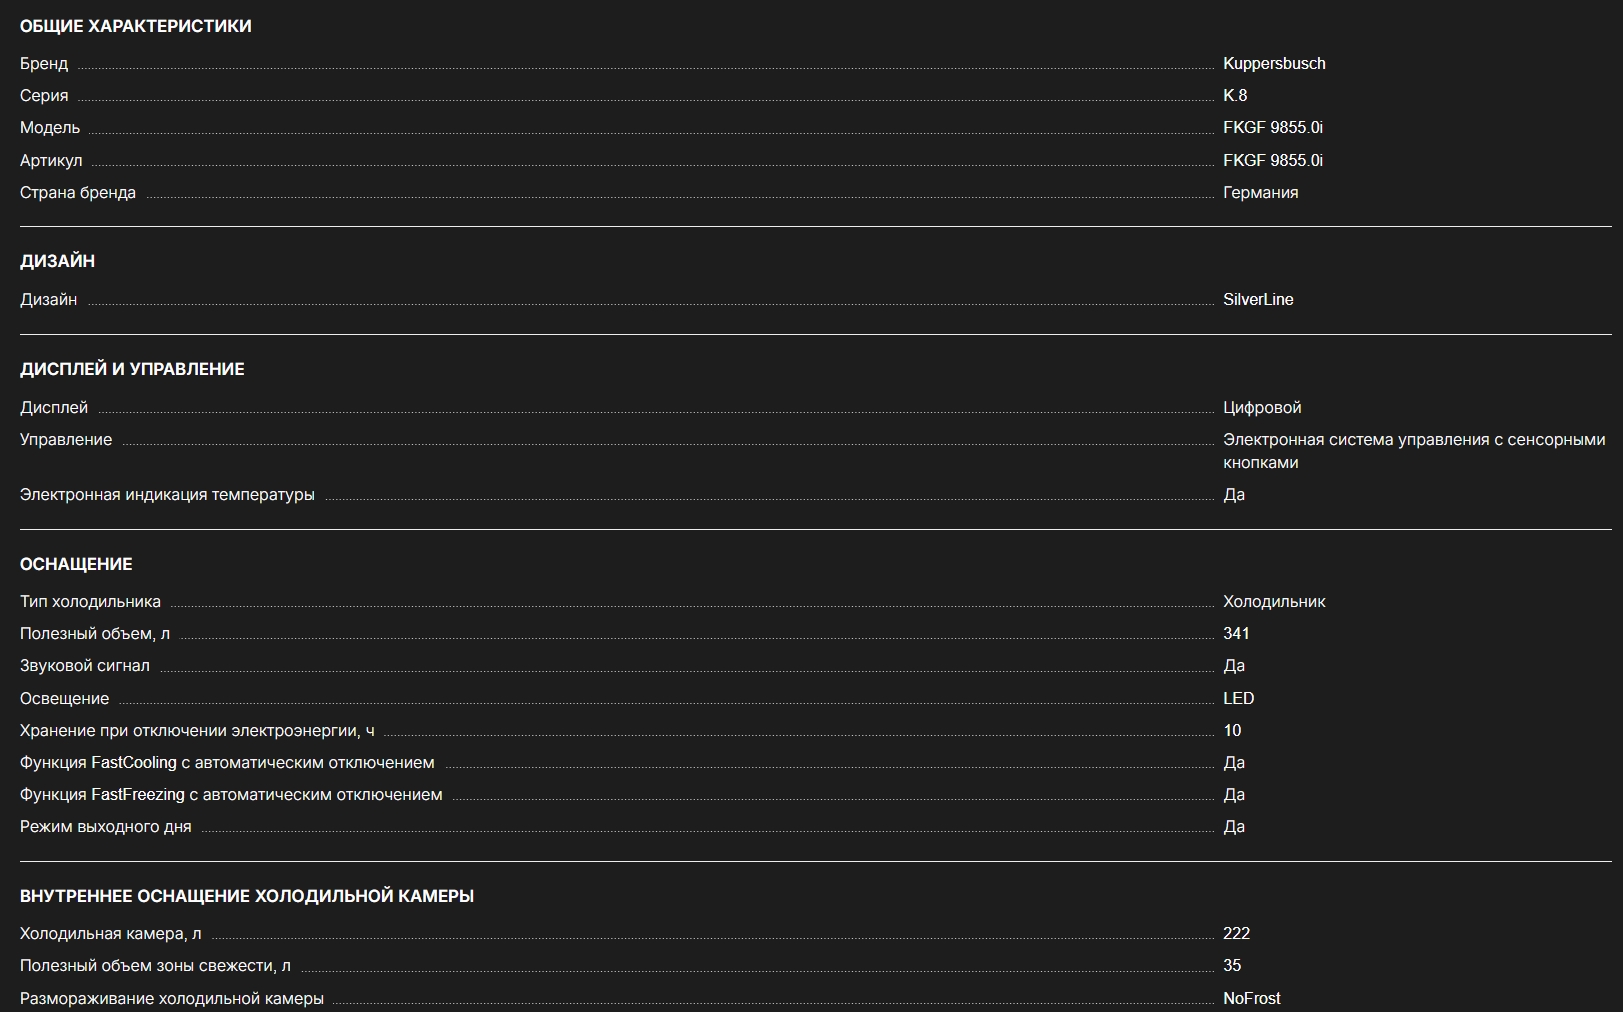Screen dimensions: 1623x1012
Task: Click the Цифровой display value
Action: click(1261, 407)
